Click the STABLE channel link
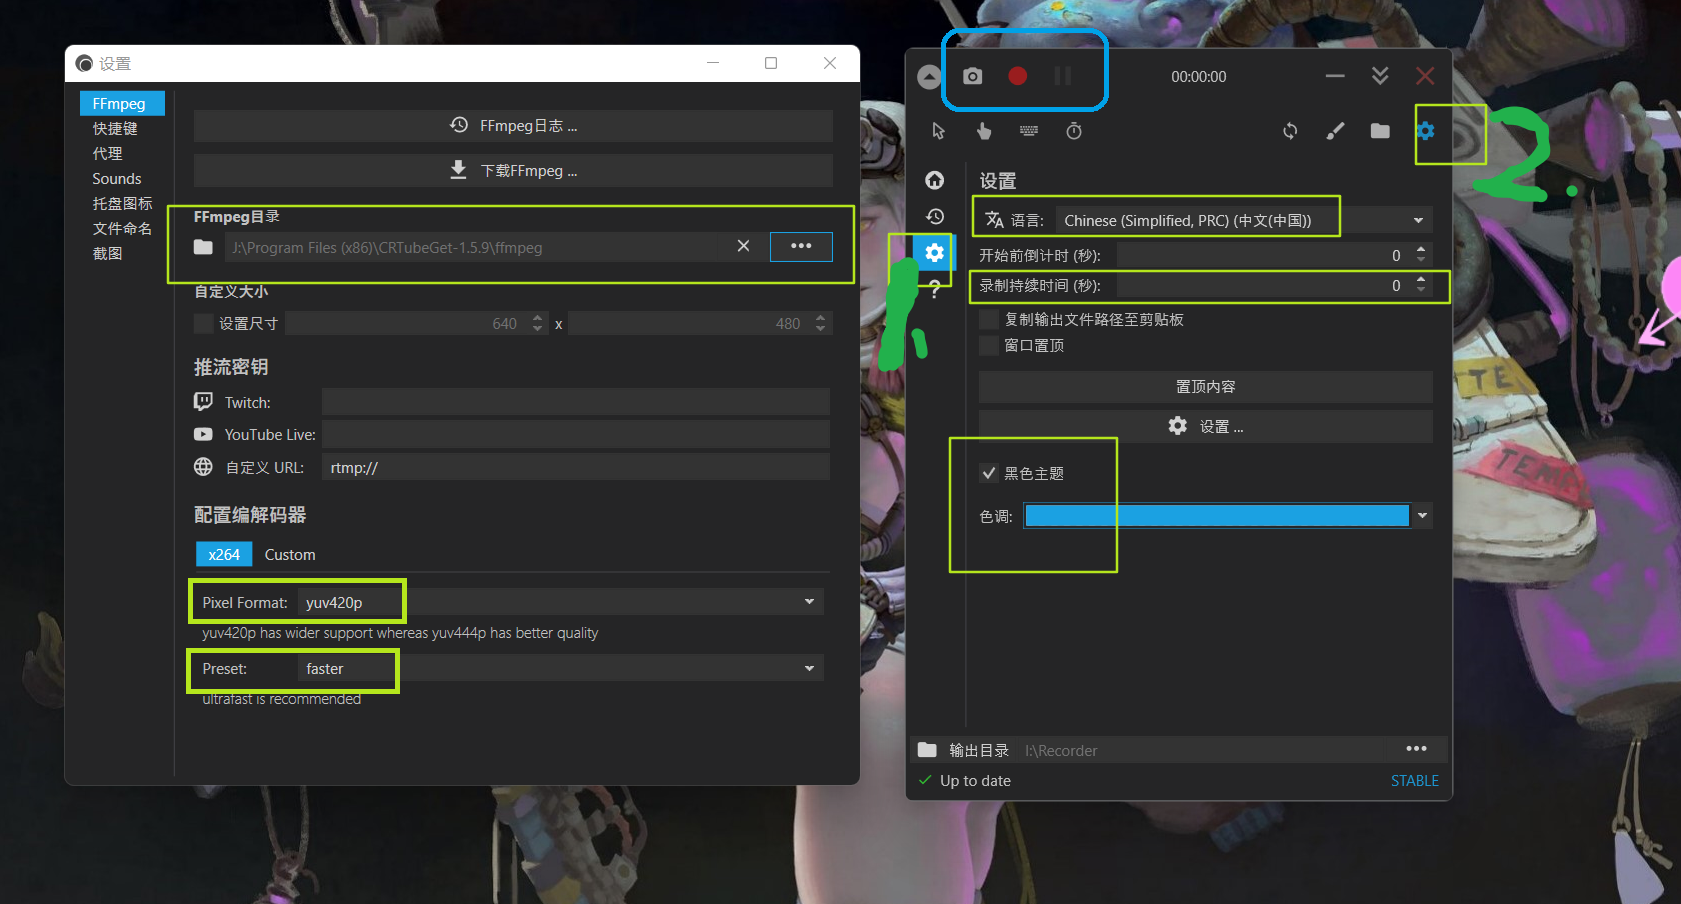Viewport: 1681px width, 904px height. tap(1414, 780)
